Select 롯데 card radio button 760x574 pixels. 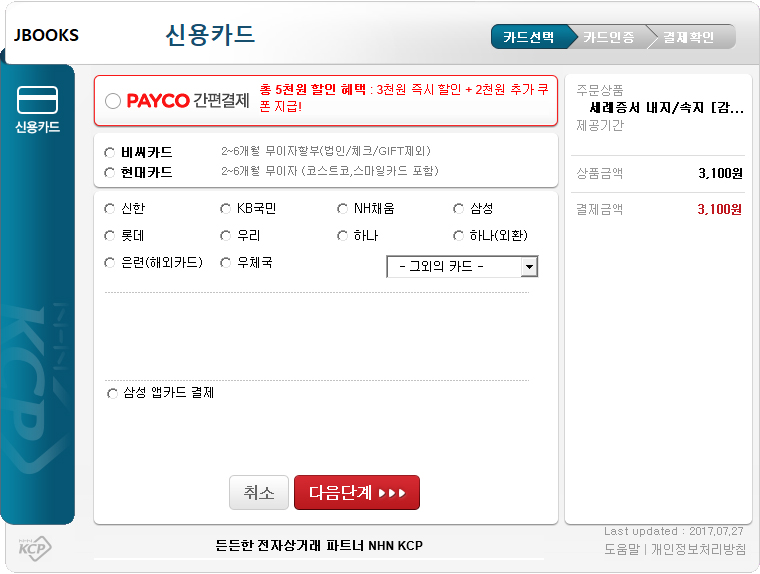tap(110, 236)
